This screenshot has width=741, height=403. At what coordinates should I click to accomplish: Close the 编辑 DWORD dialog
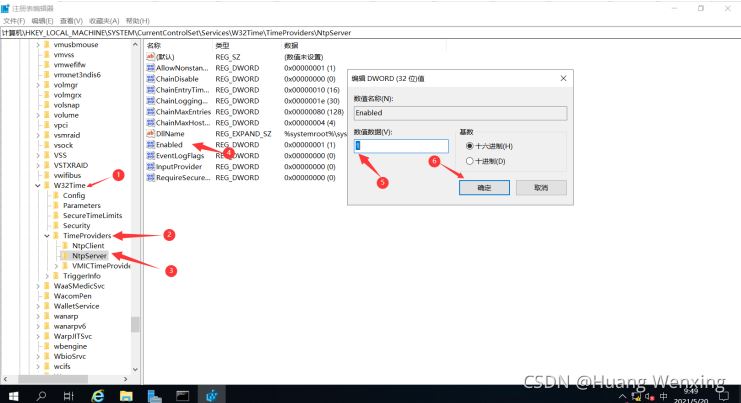563,78
